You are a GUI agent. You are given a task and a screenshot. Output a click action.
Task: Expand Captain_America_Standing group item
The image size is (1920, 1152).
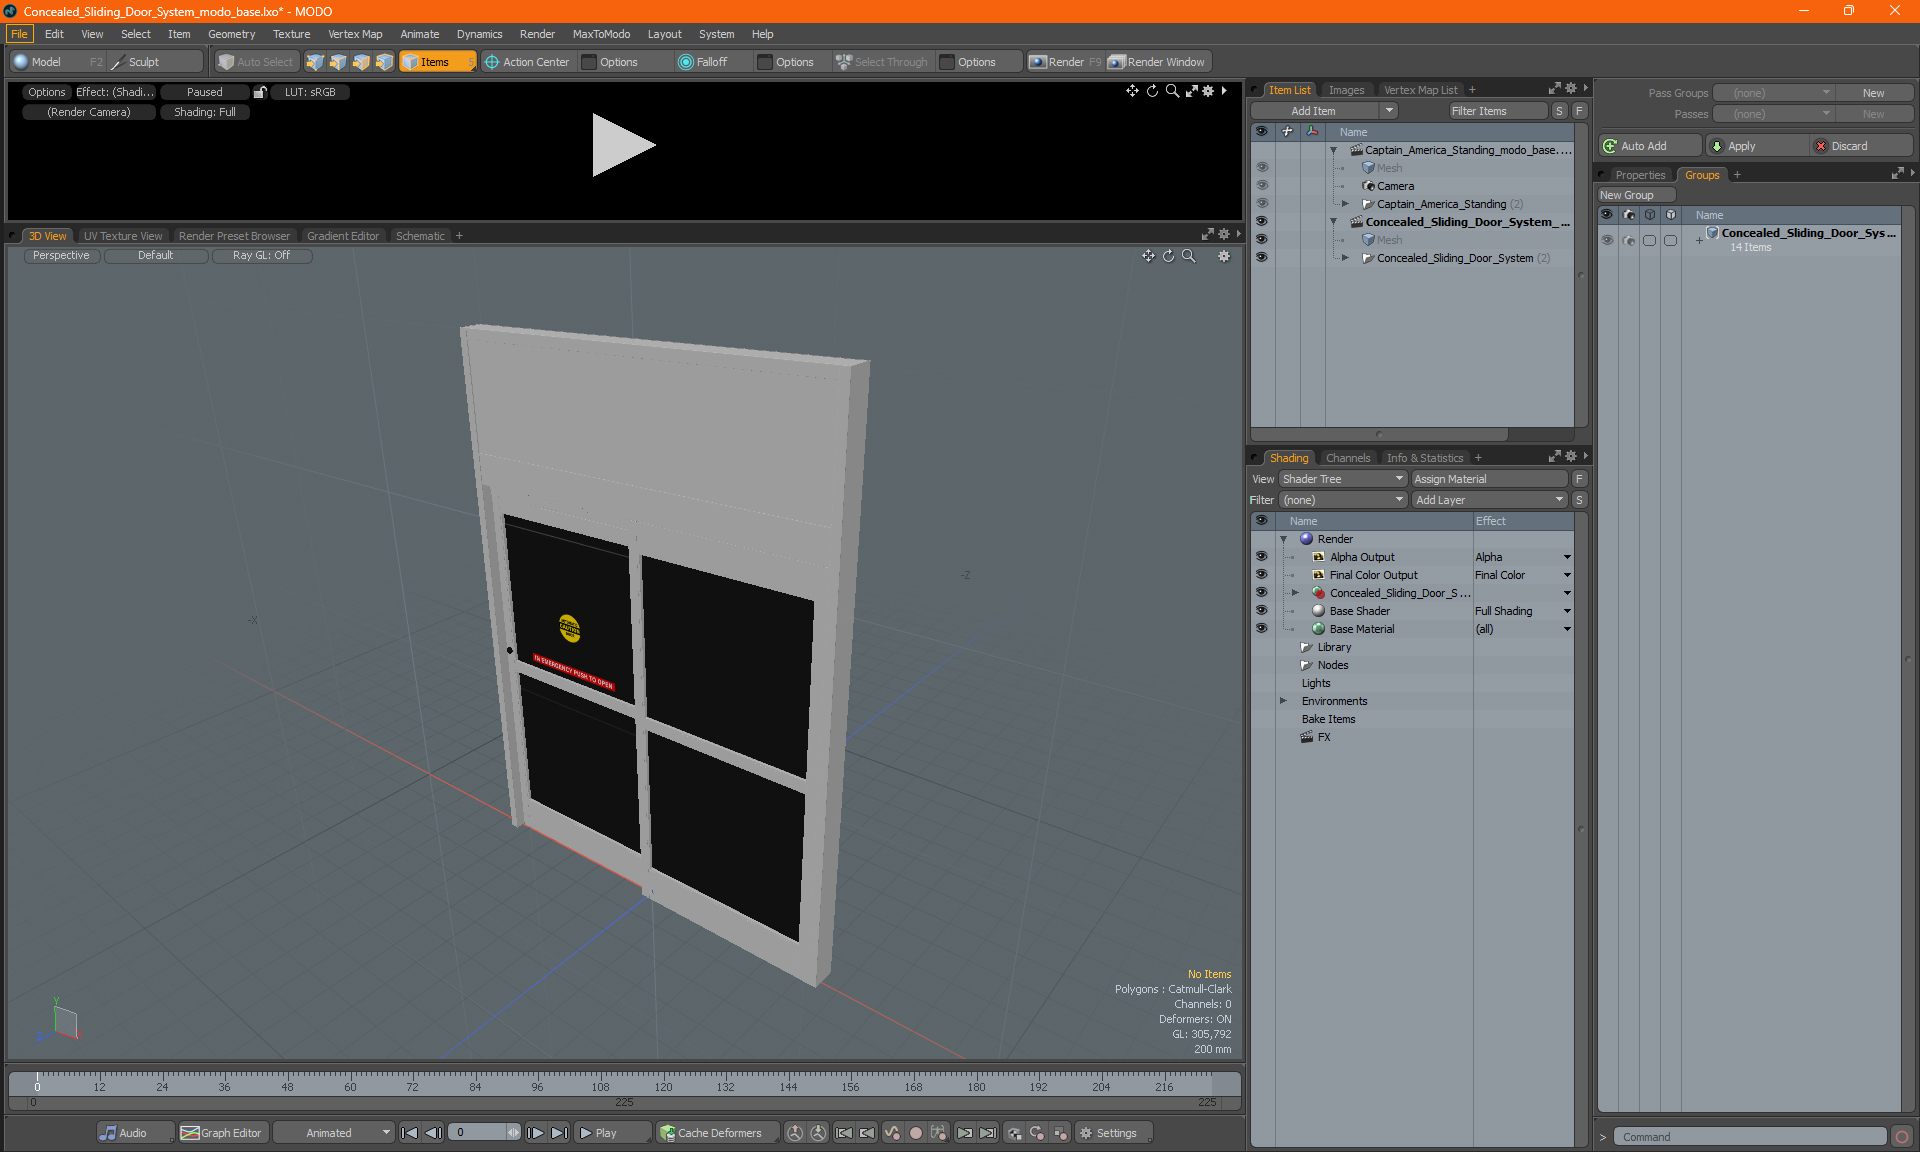coord(1345,204)
